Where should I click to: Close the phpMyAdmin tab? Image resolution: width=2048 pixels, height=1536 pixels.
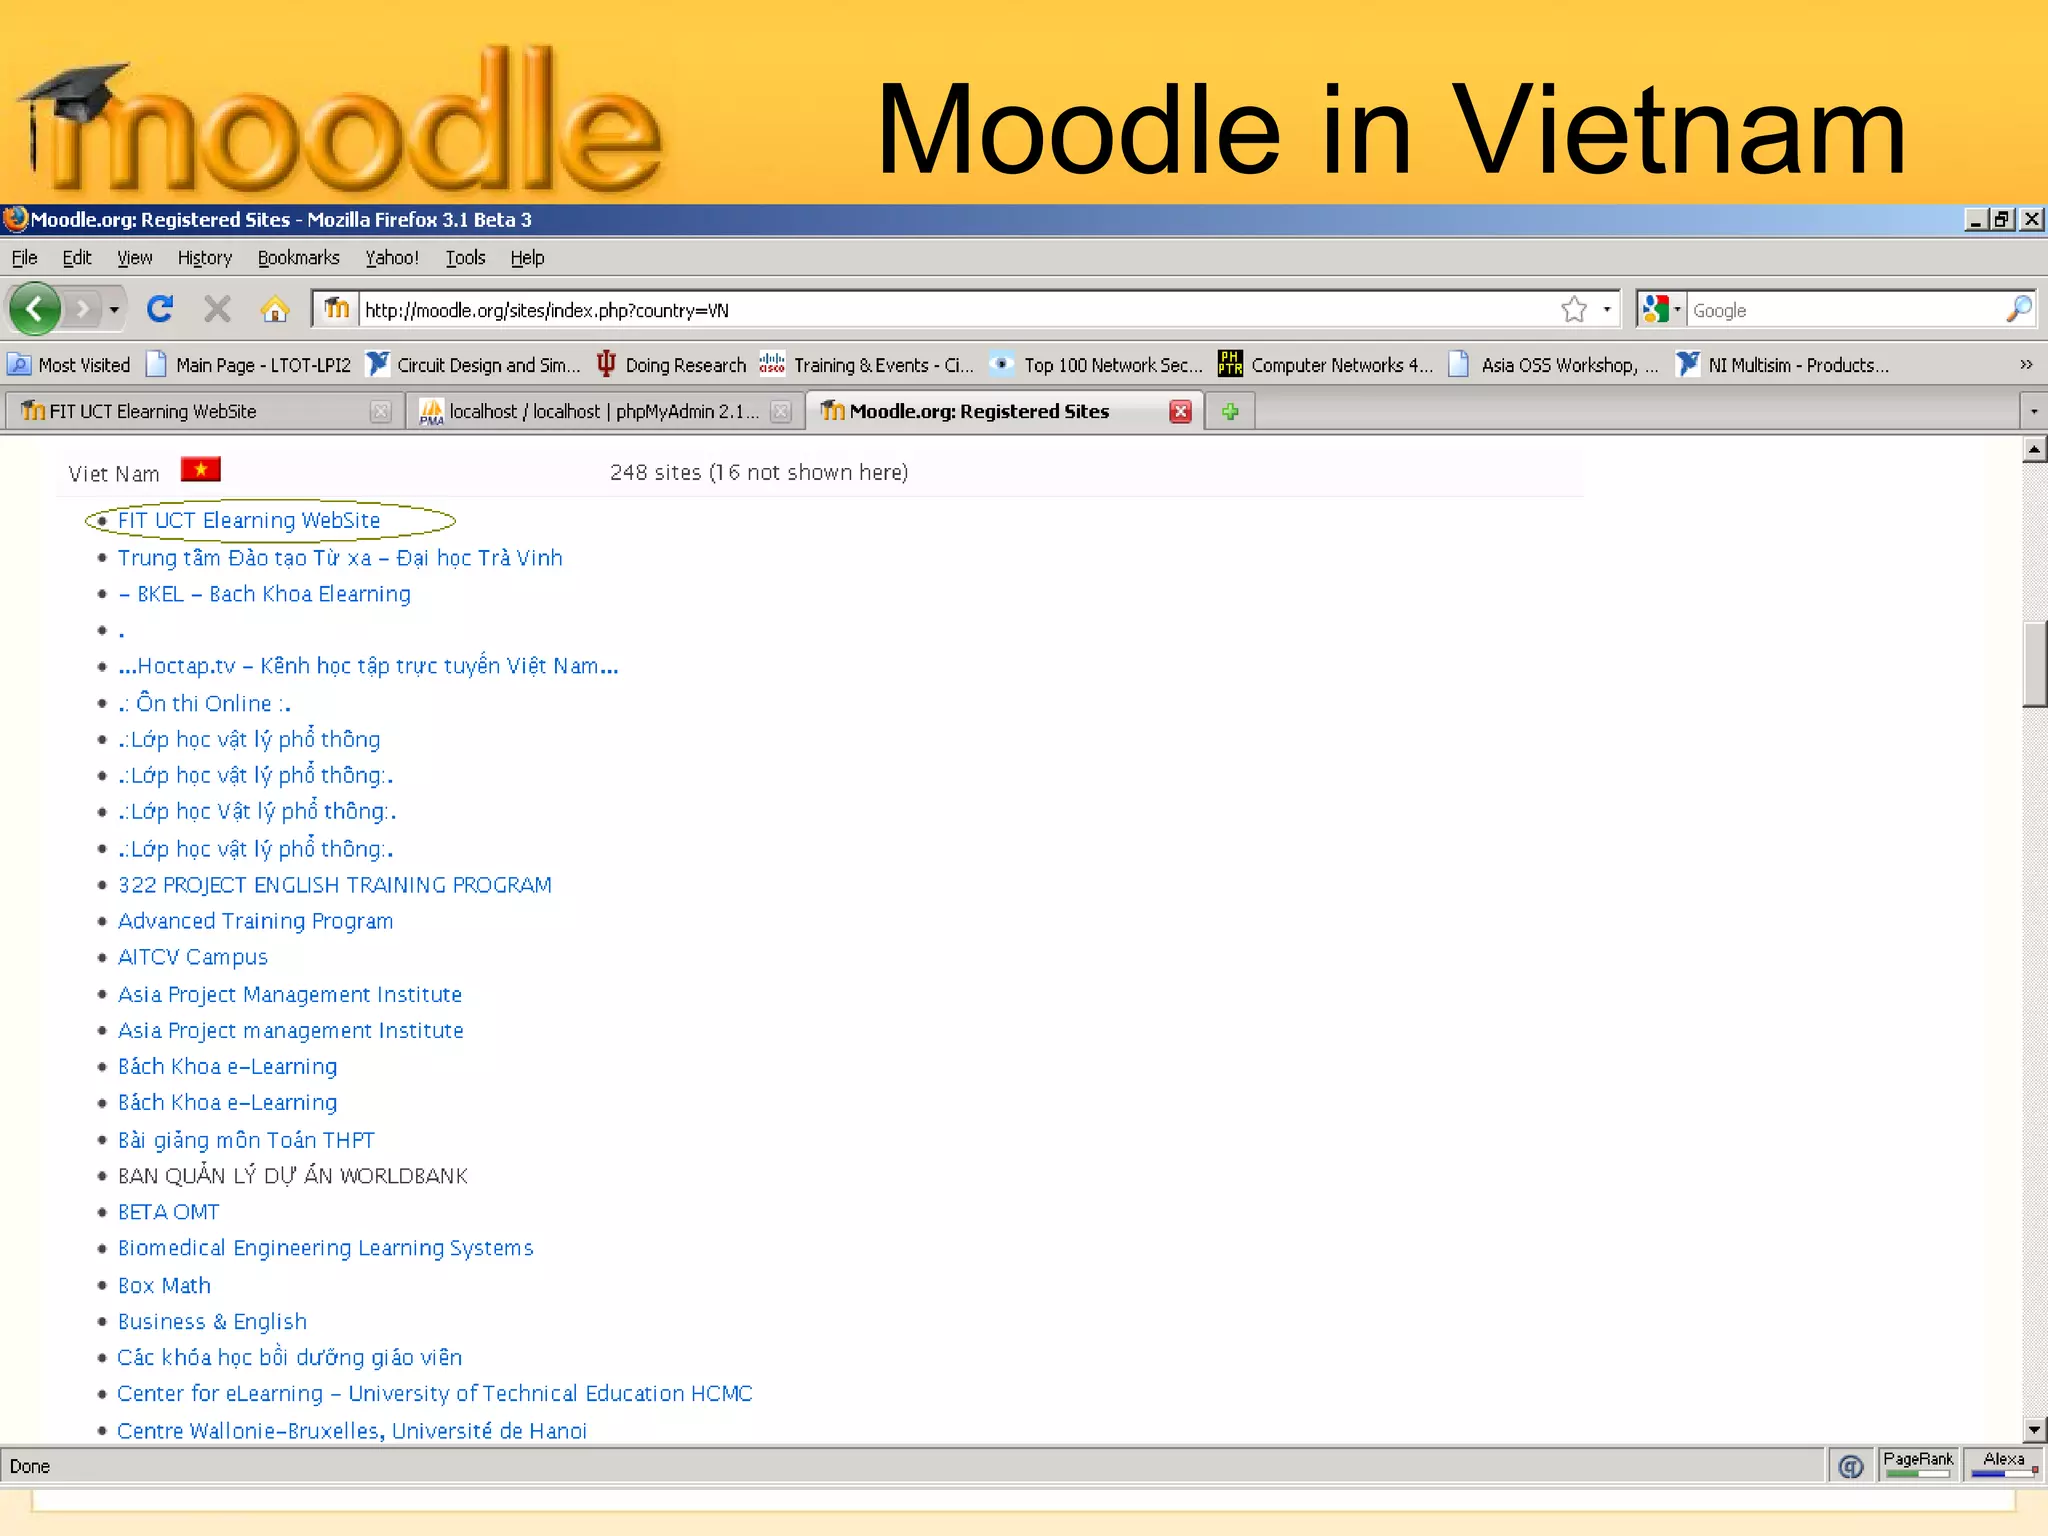click(x=781, y=411)
